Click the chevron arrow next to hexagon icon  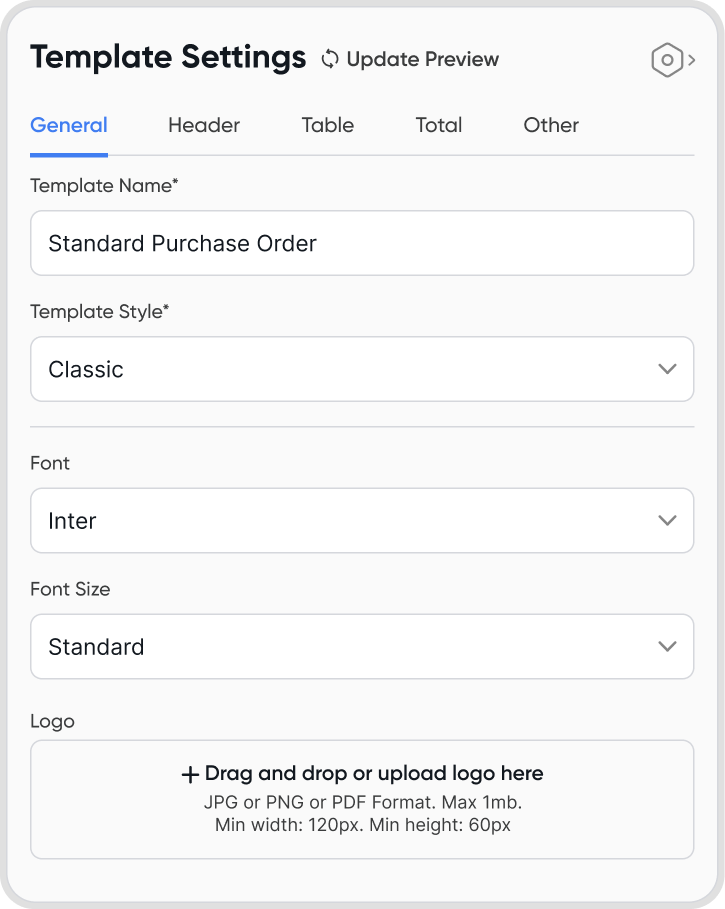692,60
